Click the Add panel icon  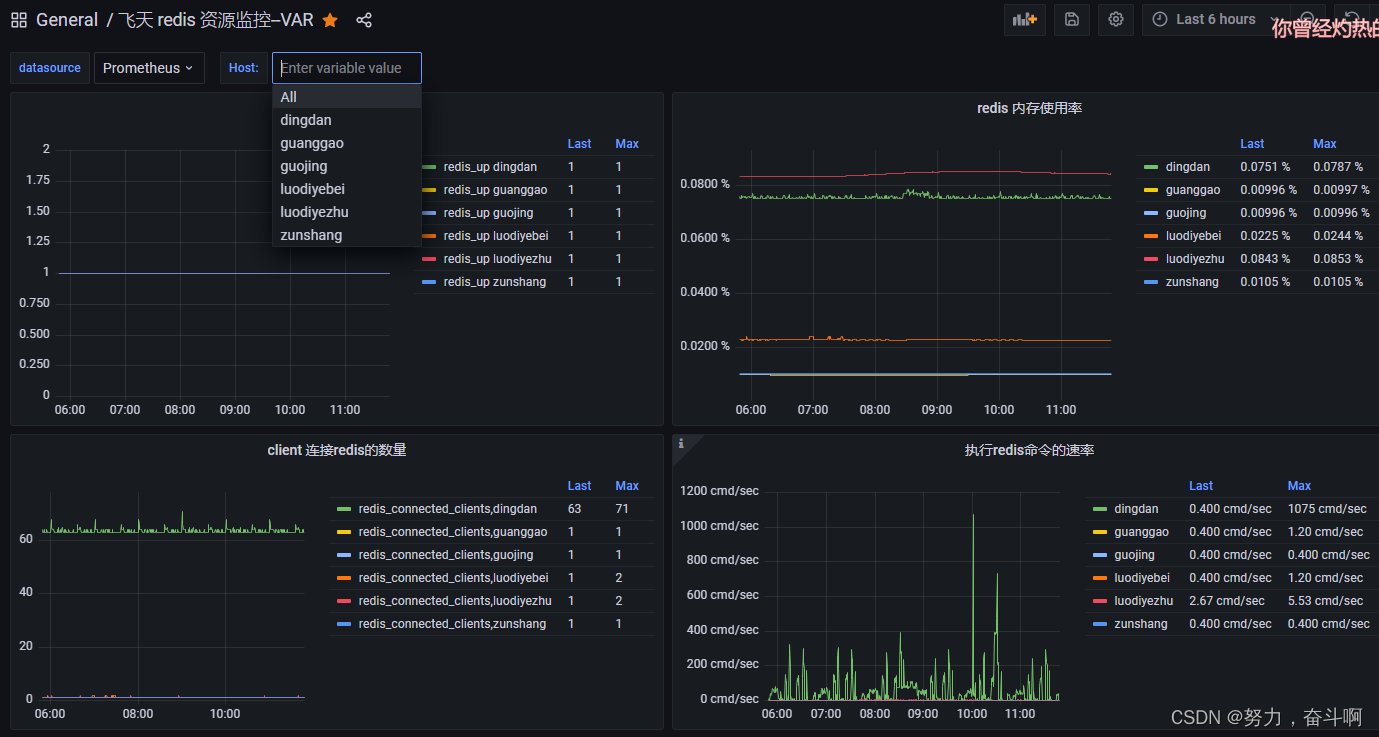[1024, 19]
